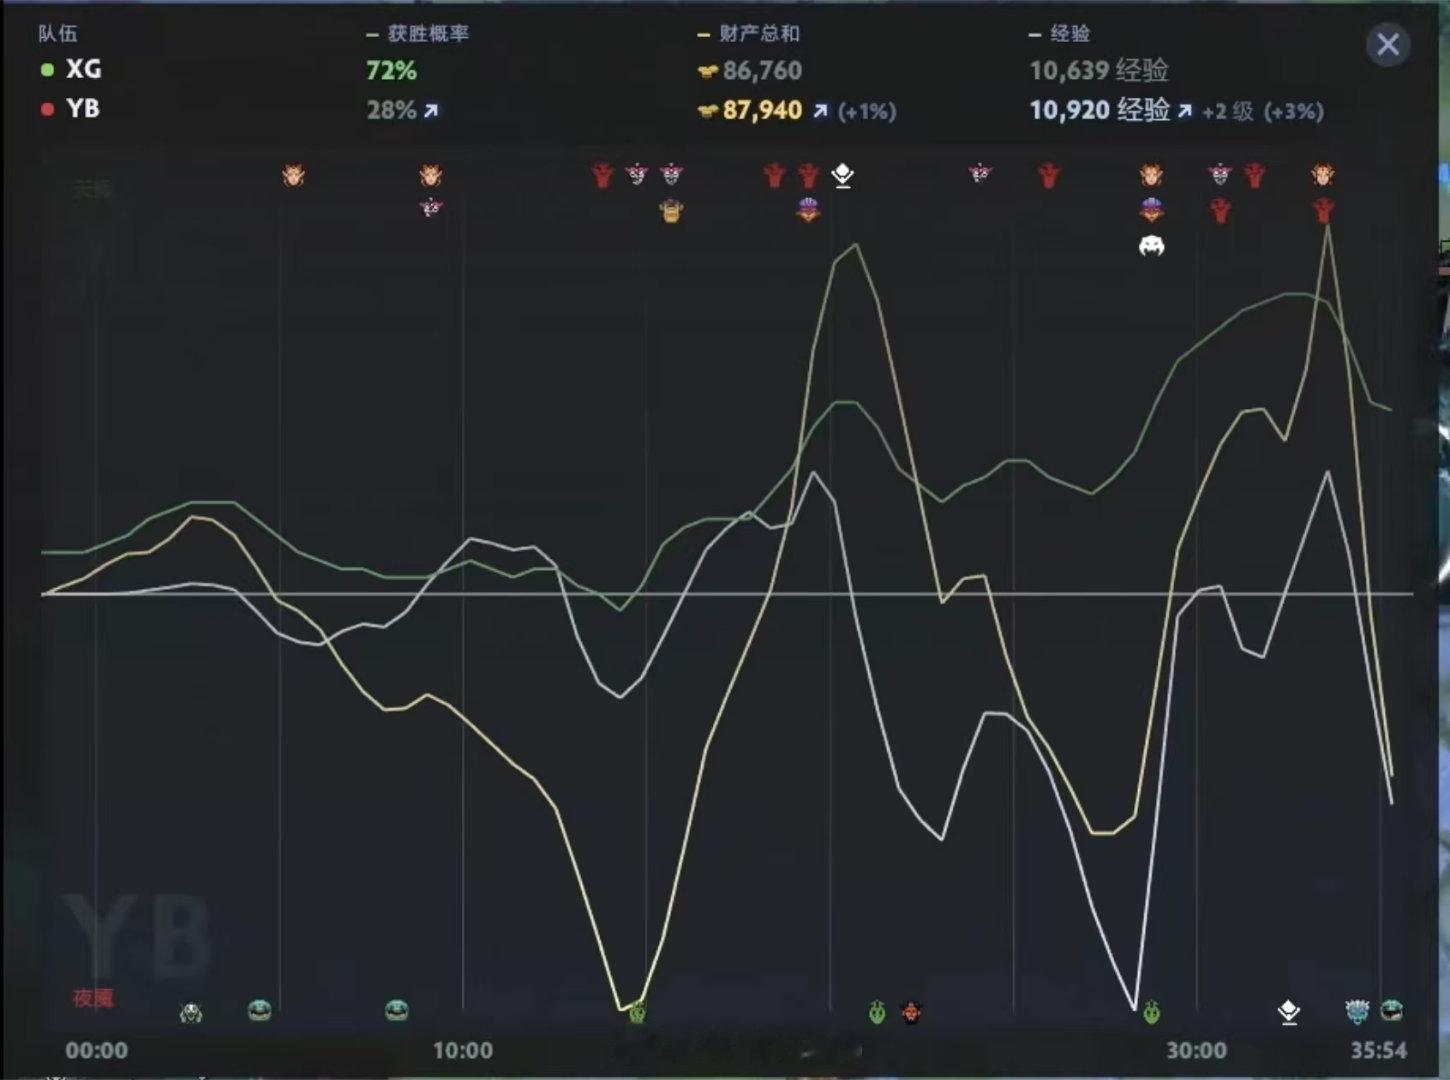Select red demon icon beneath rightmost orange elf
The image size is (1450, 1080).
[1323, 211]
